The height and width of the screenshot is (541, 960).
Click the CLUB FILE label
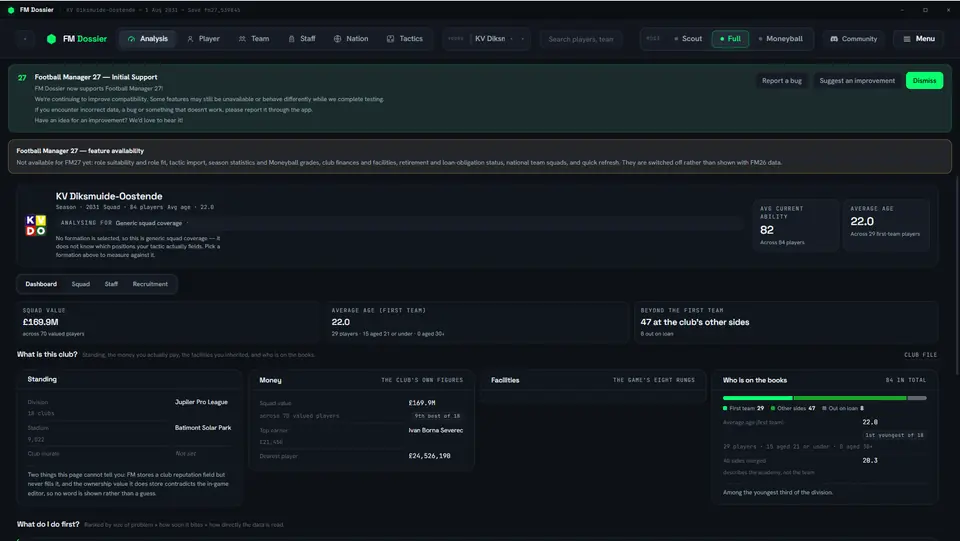coord(920,355)
